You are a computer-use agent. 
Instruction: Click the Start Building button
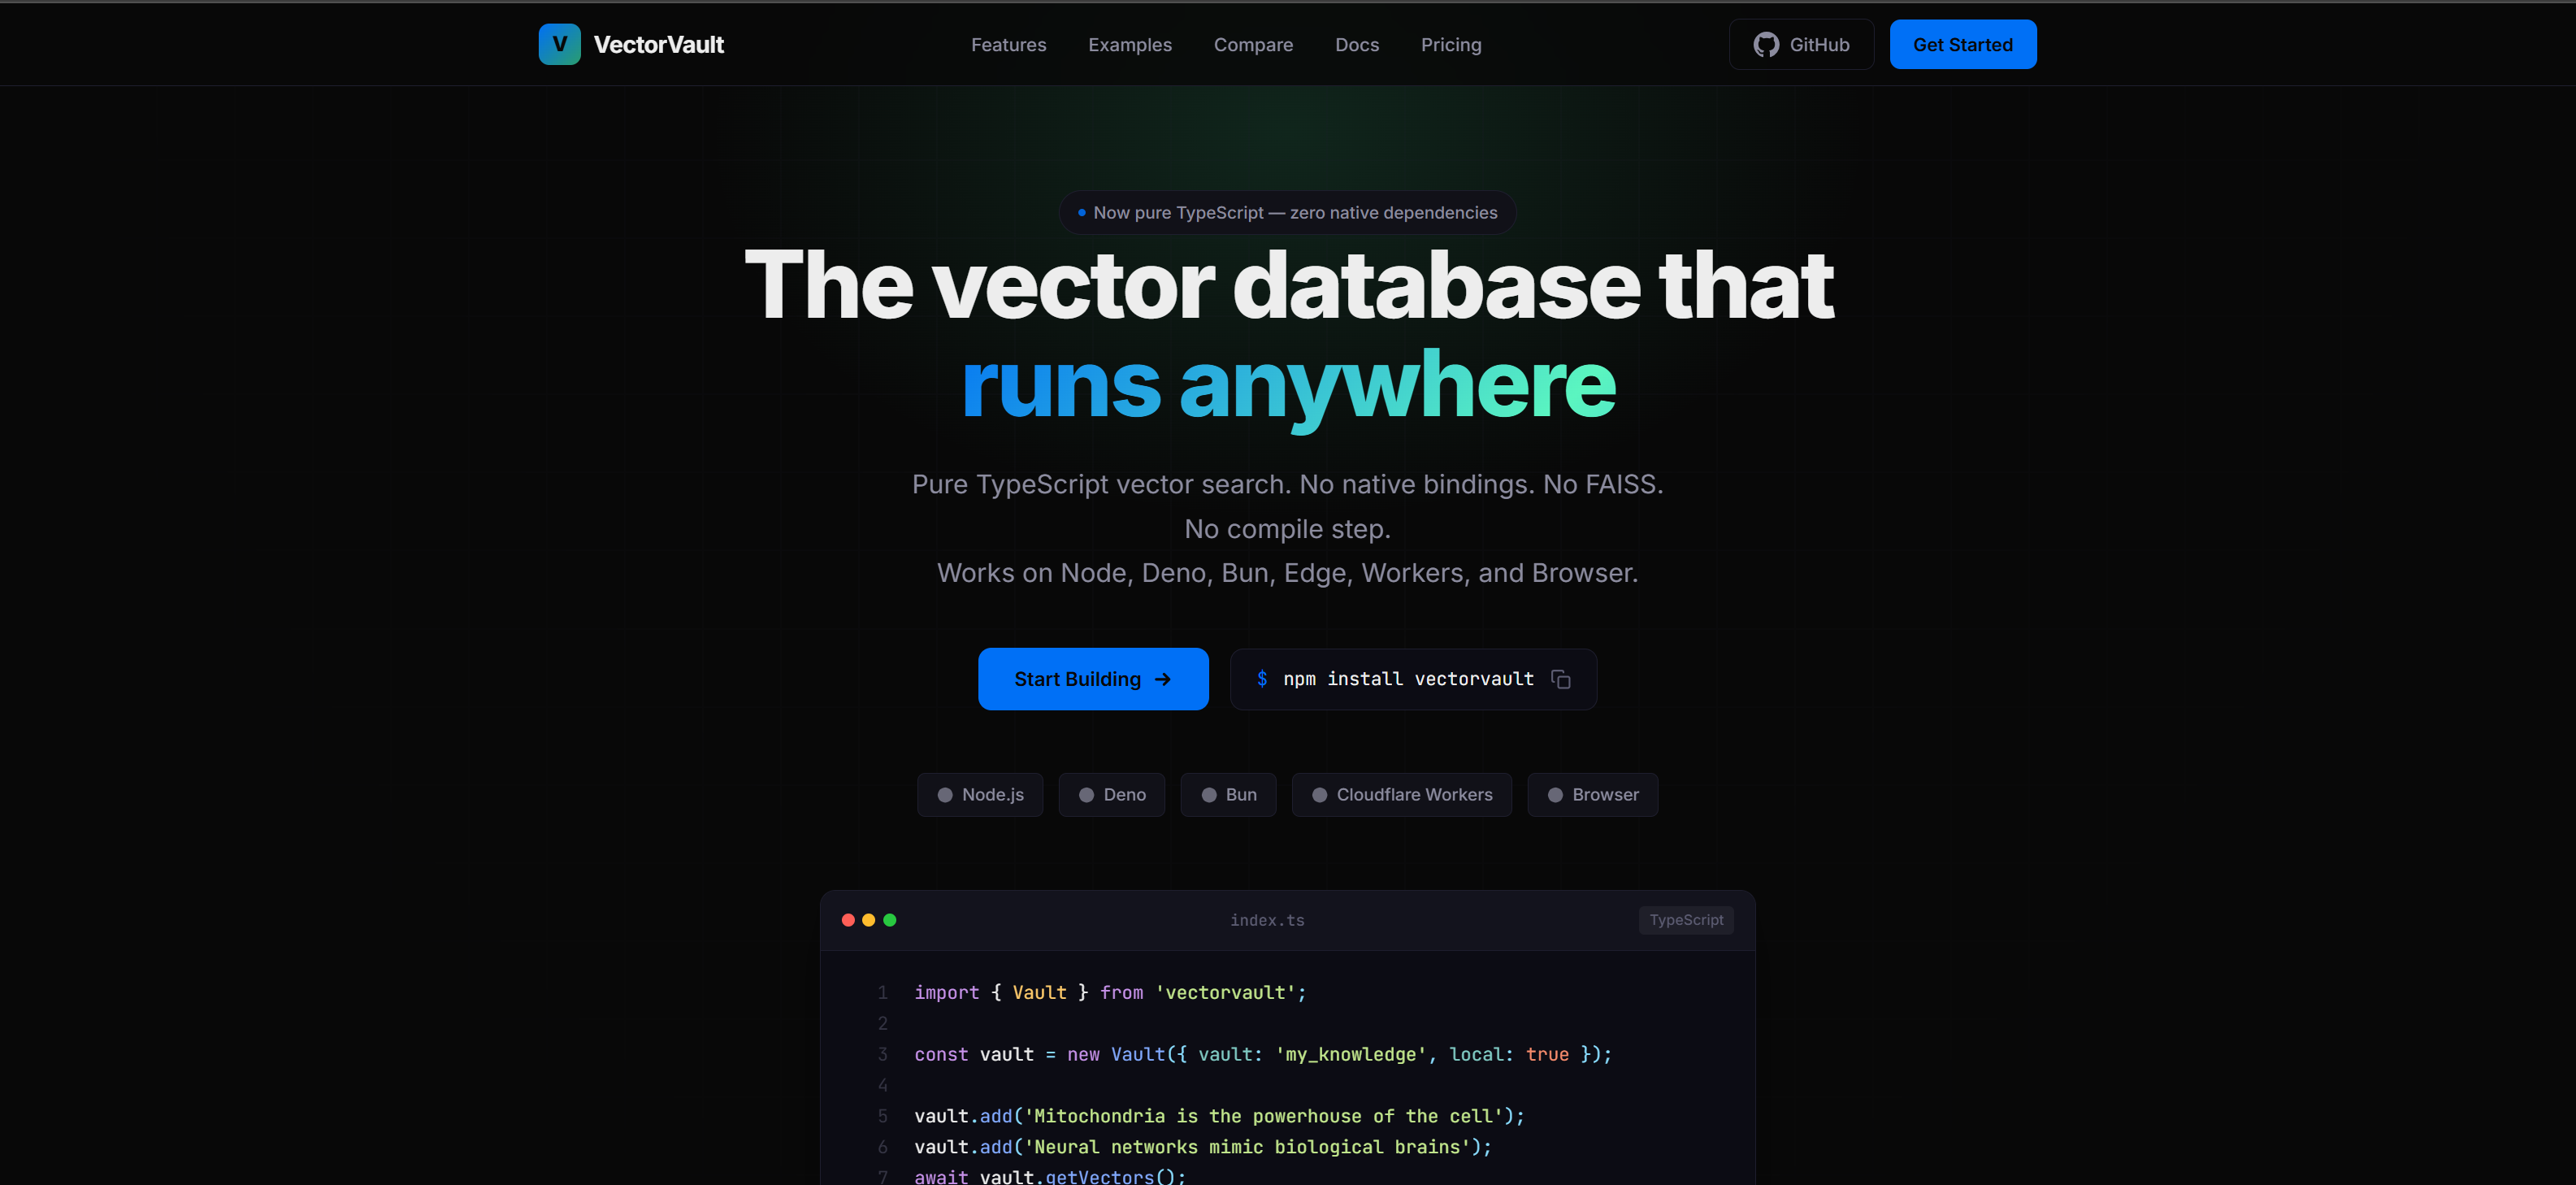tap(1093, 679)
